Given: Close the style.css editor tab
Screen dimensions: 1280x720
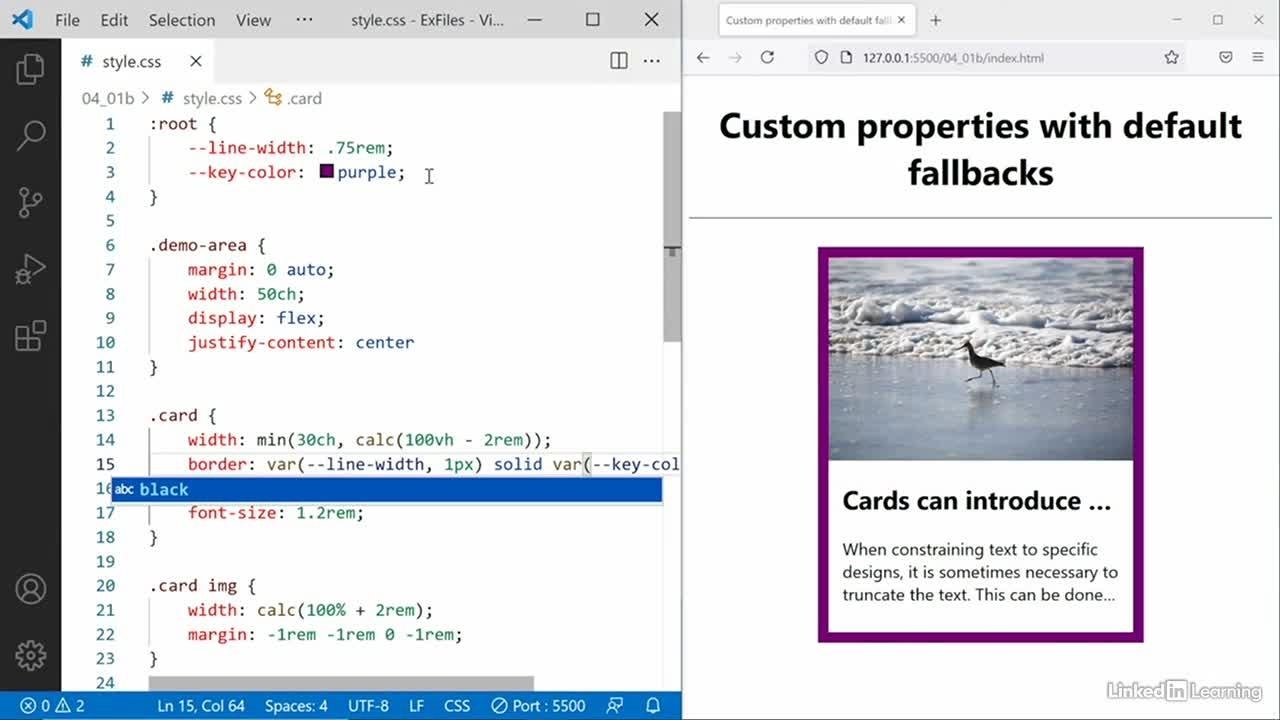Looking at the screenshot, I should pyautogui.click(x=196, y=61).
